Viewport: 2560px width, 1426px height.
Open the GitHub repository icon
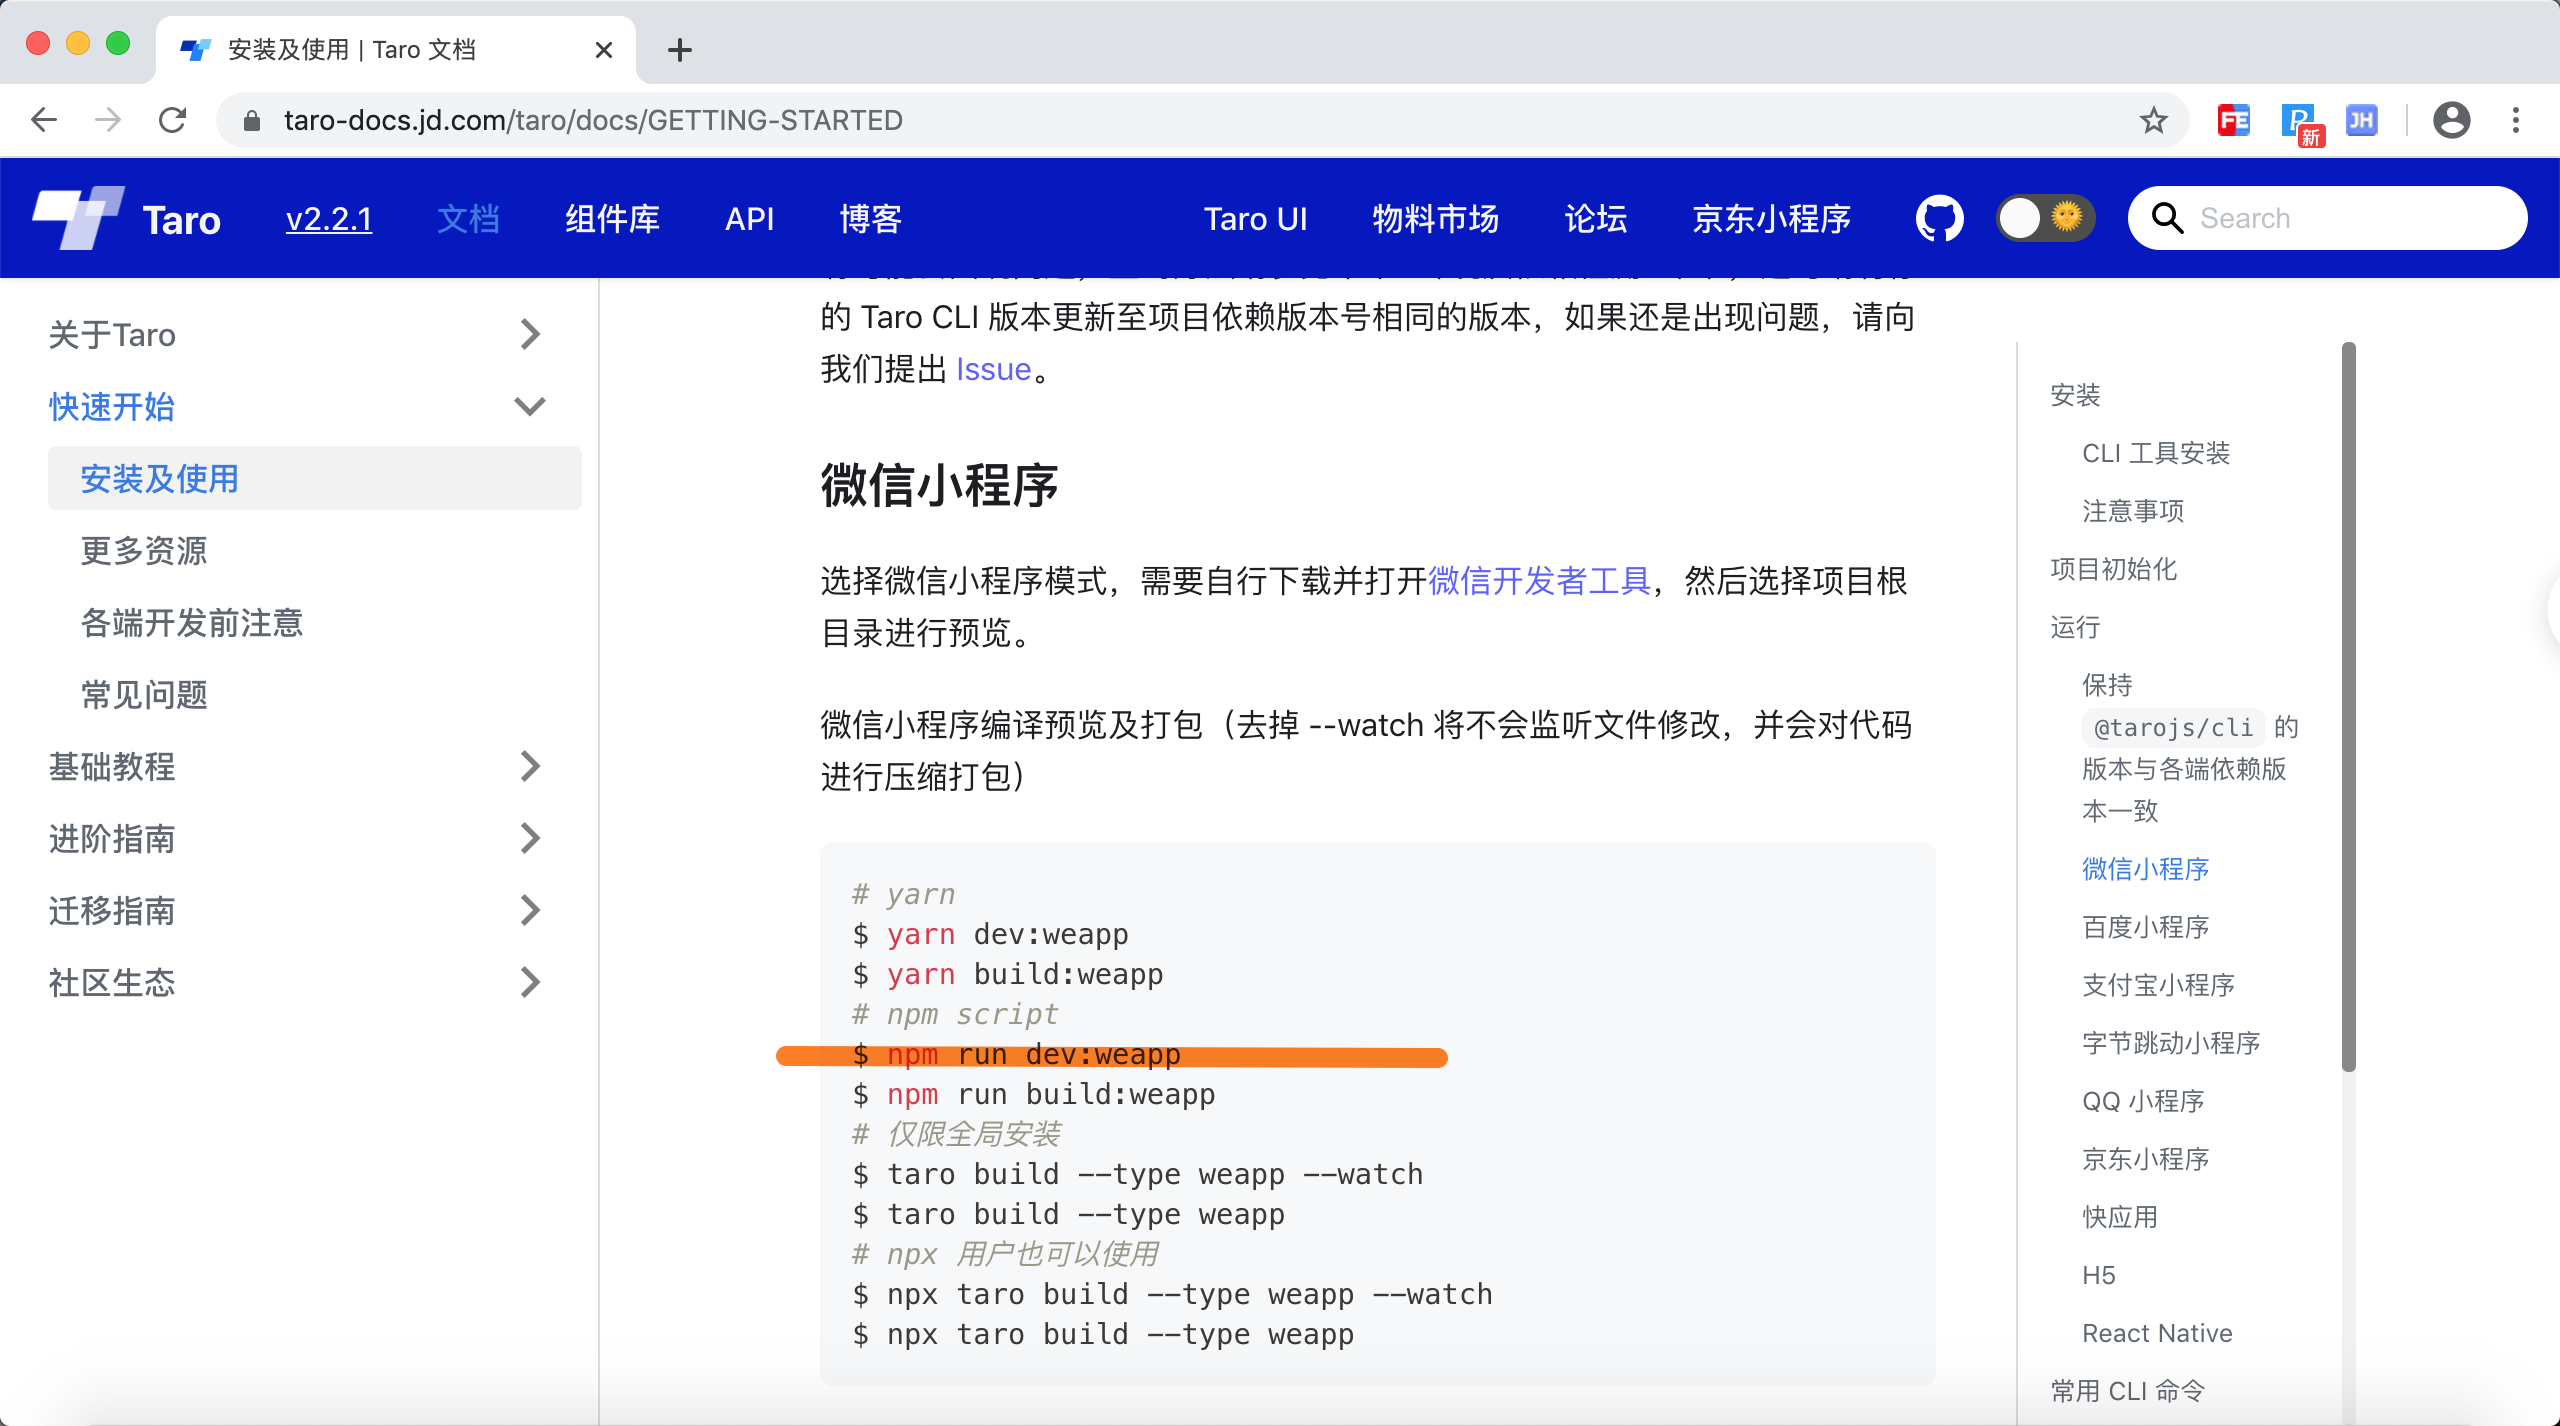1939,218
